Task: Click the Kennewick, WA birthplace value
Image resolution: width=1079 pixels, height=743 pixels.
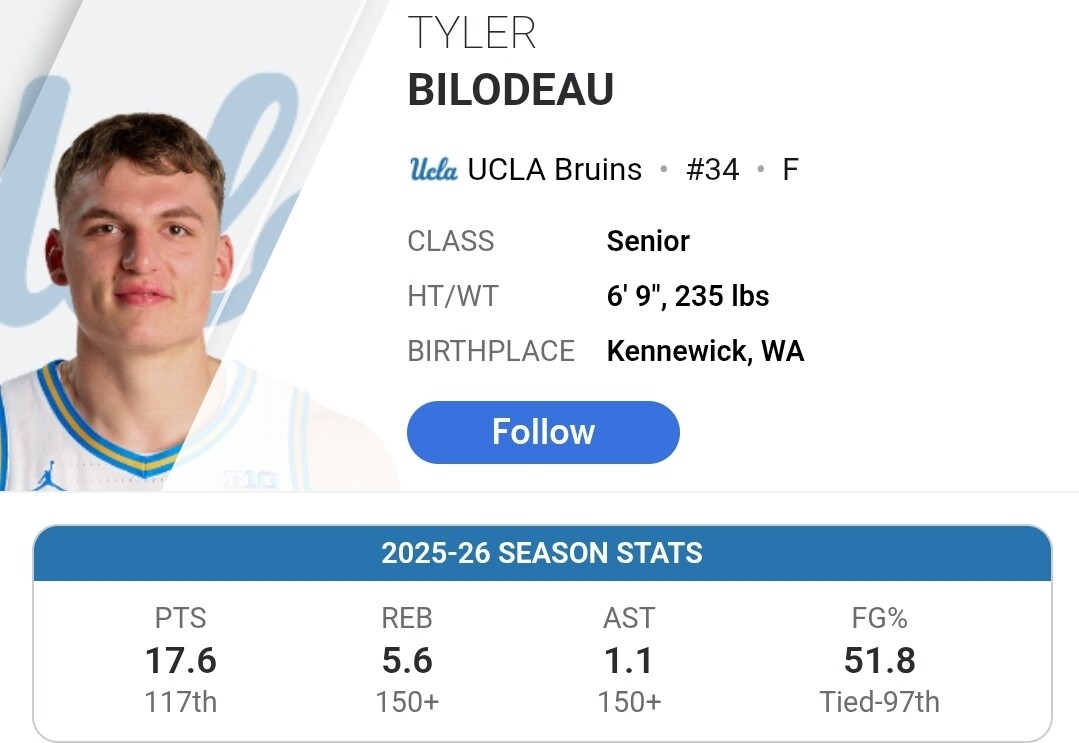Action: click(x=705, y=351)
